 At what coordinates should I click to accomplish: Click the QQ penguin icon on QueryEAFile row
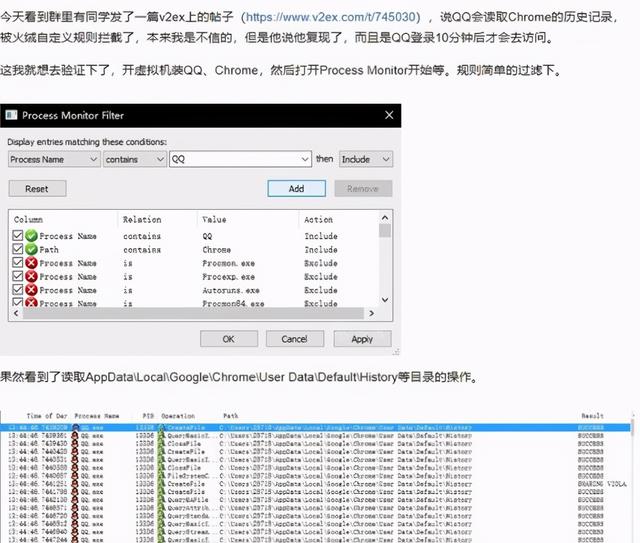click(x=75, y=499)
